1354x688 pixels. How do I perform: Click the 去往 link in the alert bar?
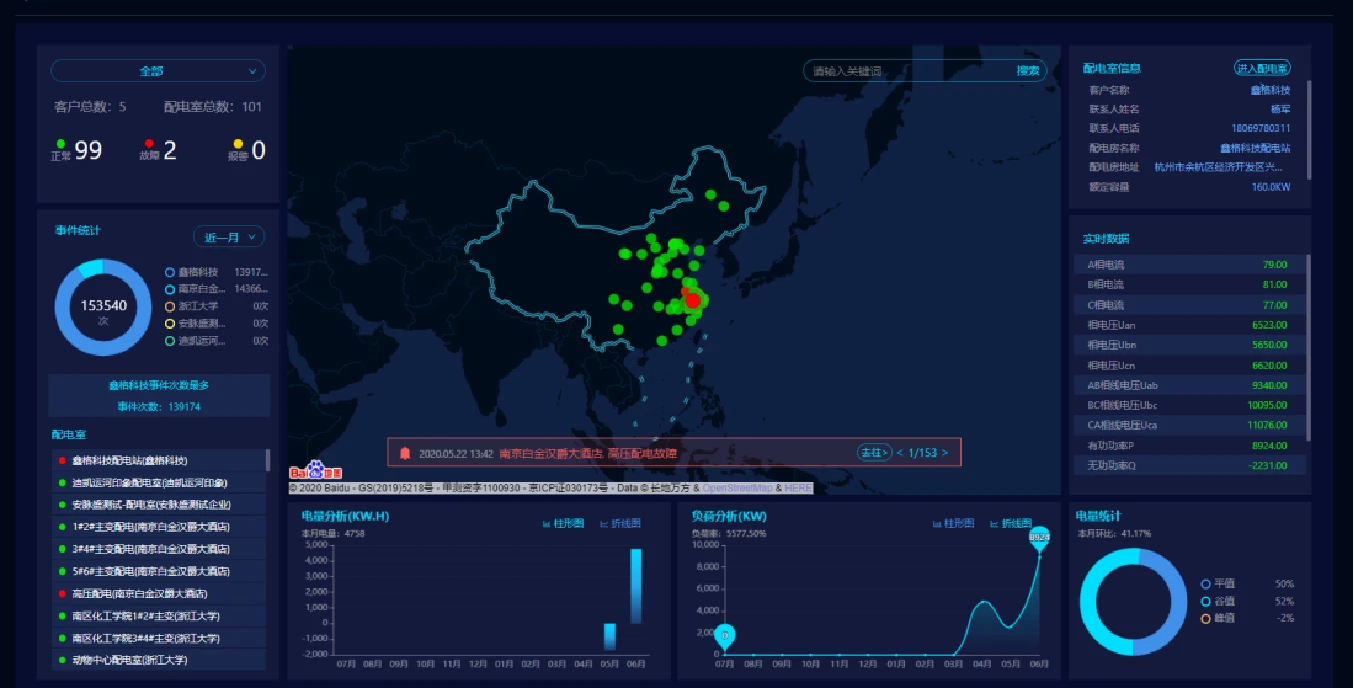tap(873, 451)
